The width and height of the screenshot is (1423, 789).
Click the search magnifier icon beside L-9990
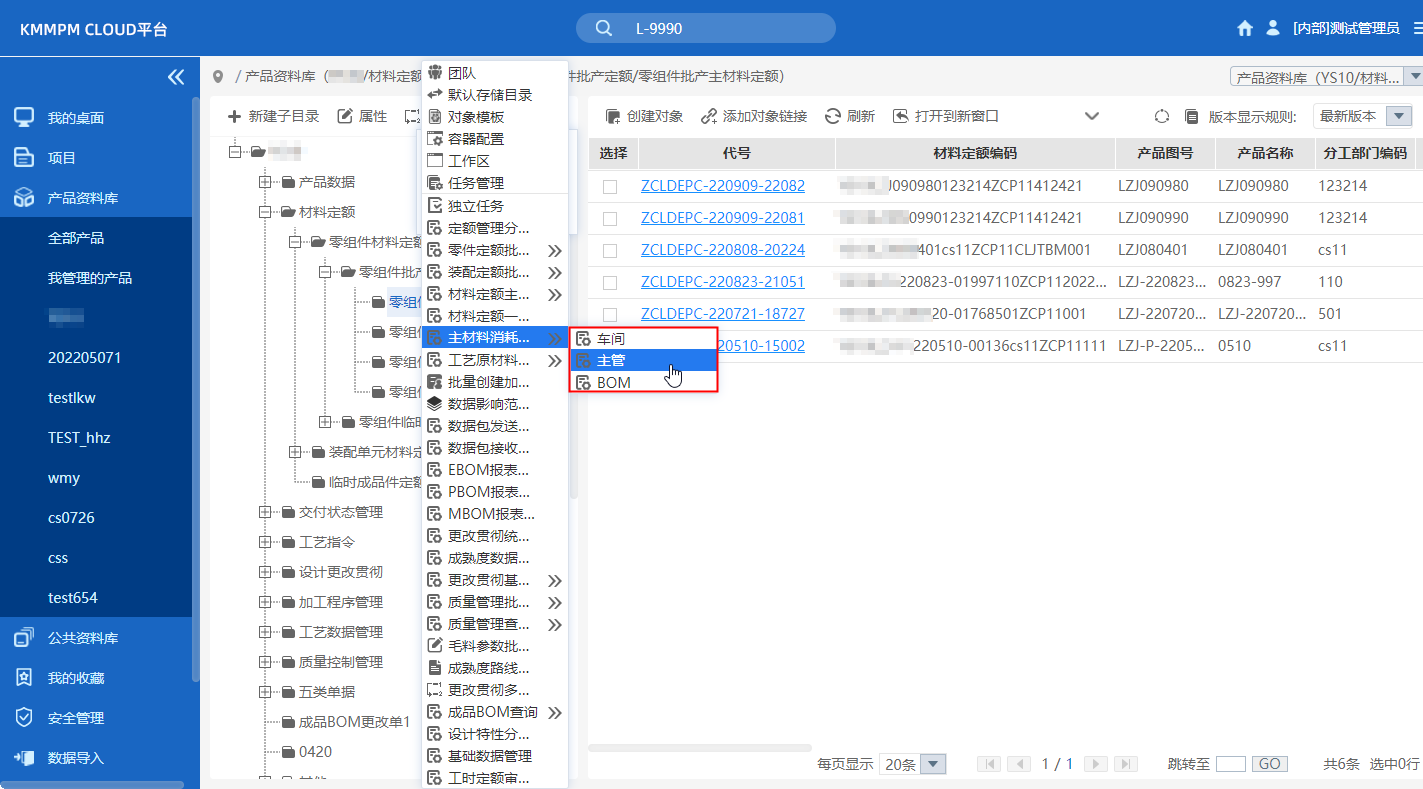602,27
